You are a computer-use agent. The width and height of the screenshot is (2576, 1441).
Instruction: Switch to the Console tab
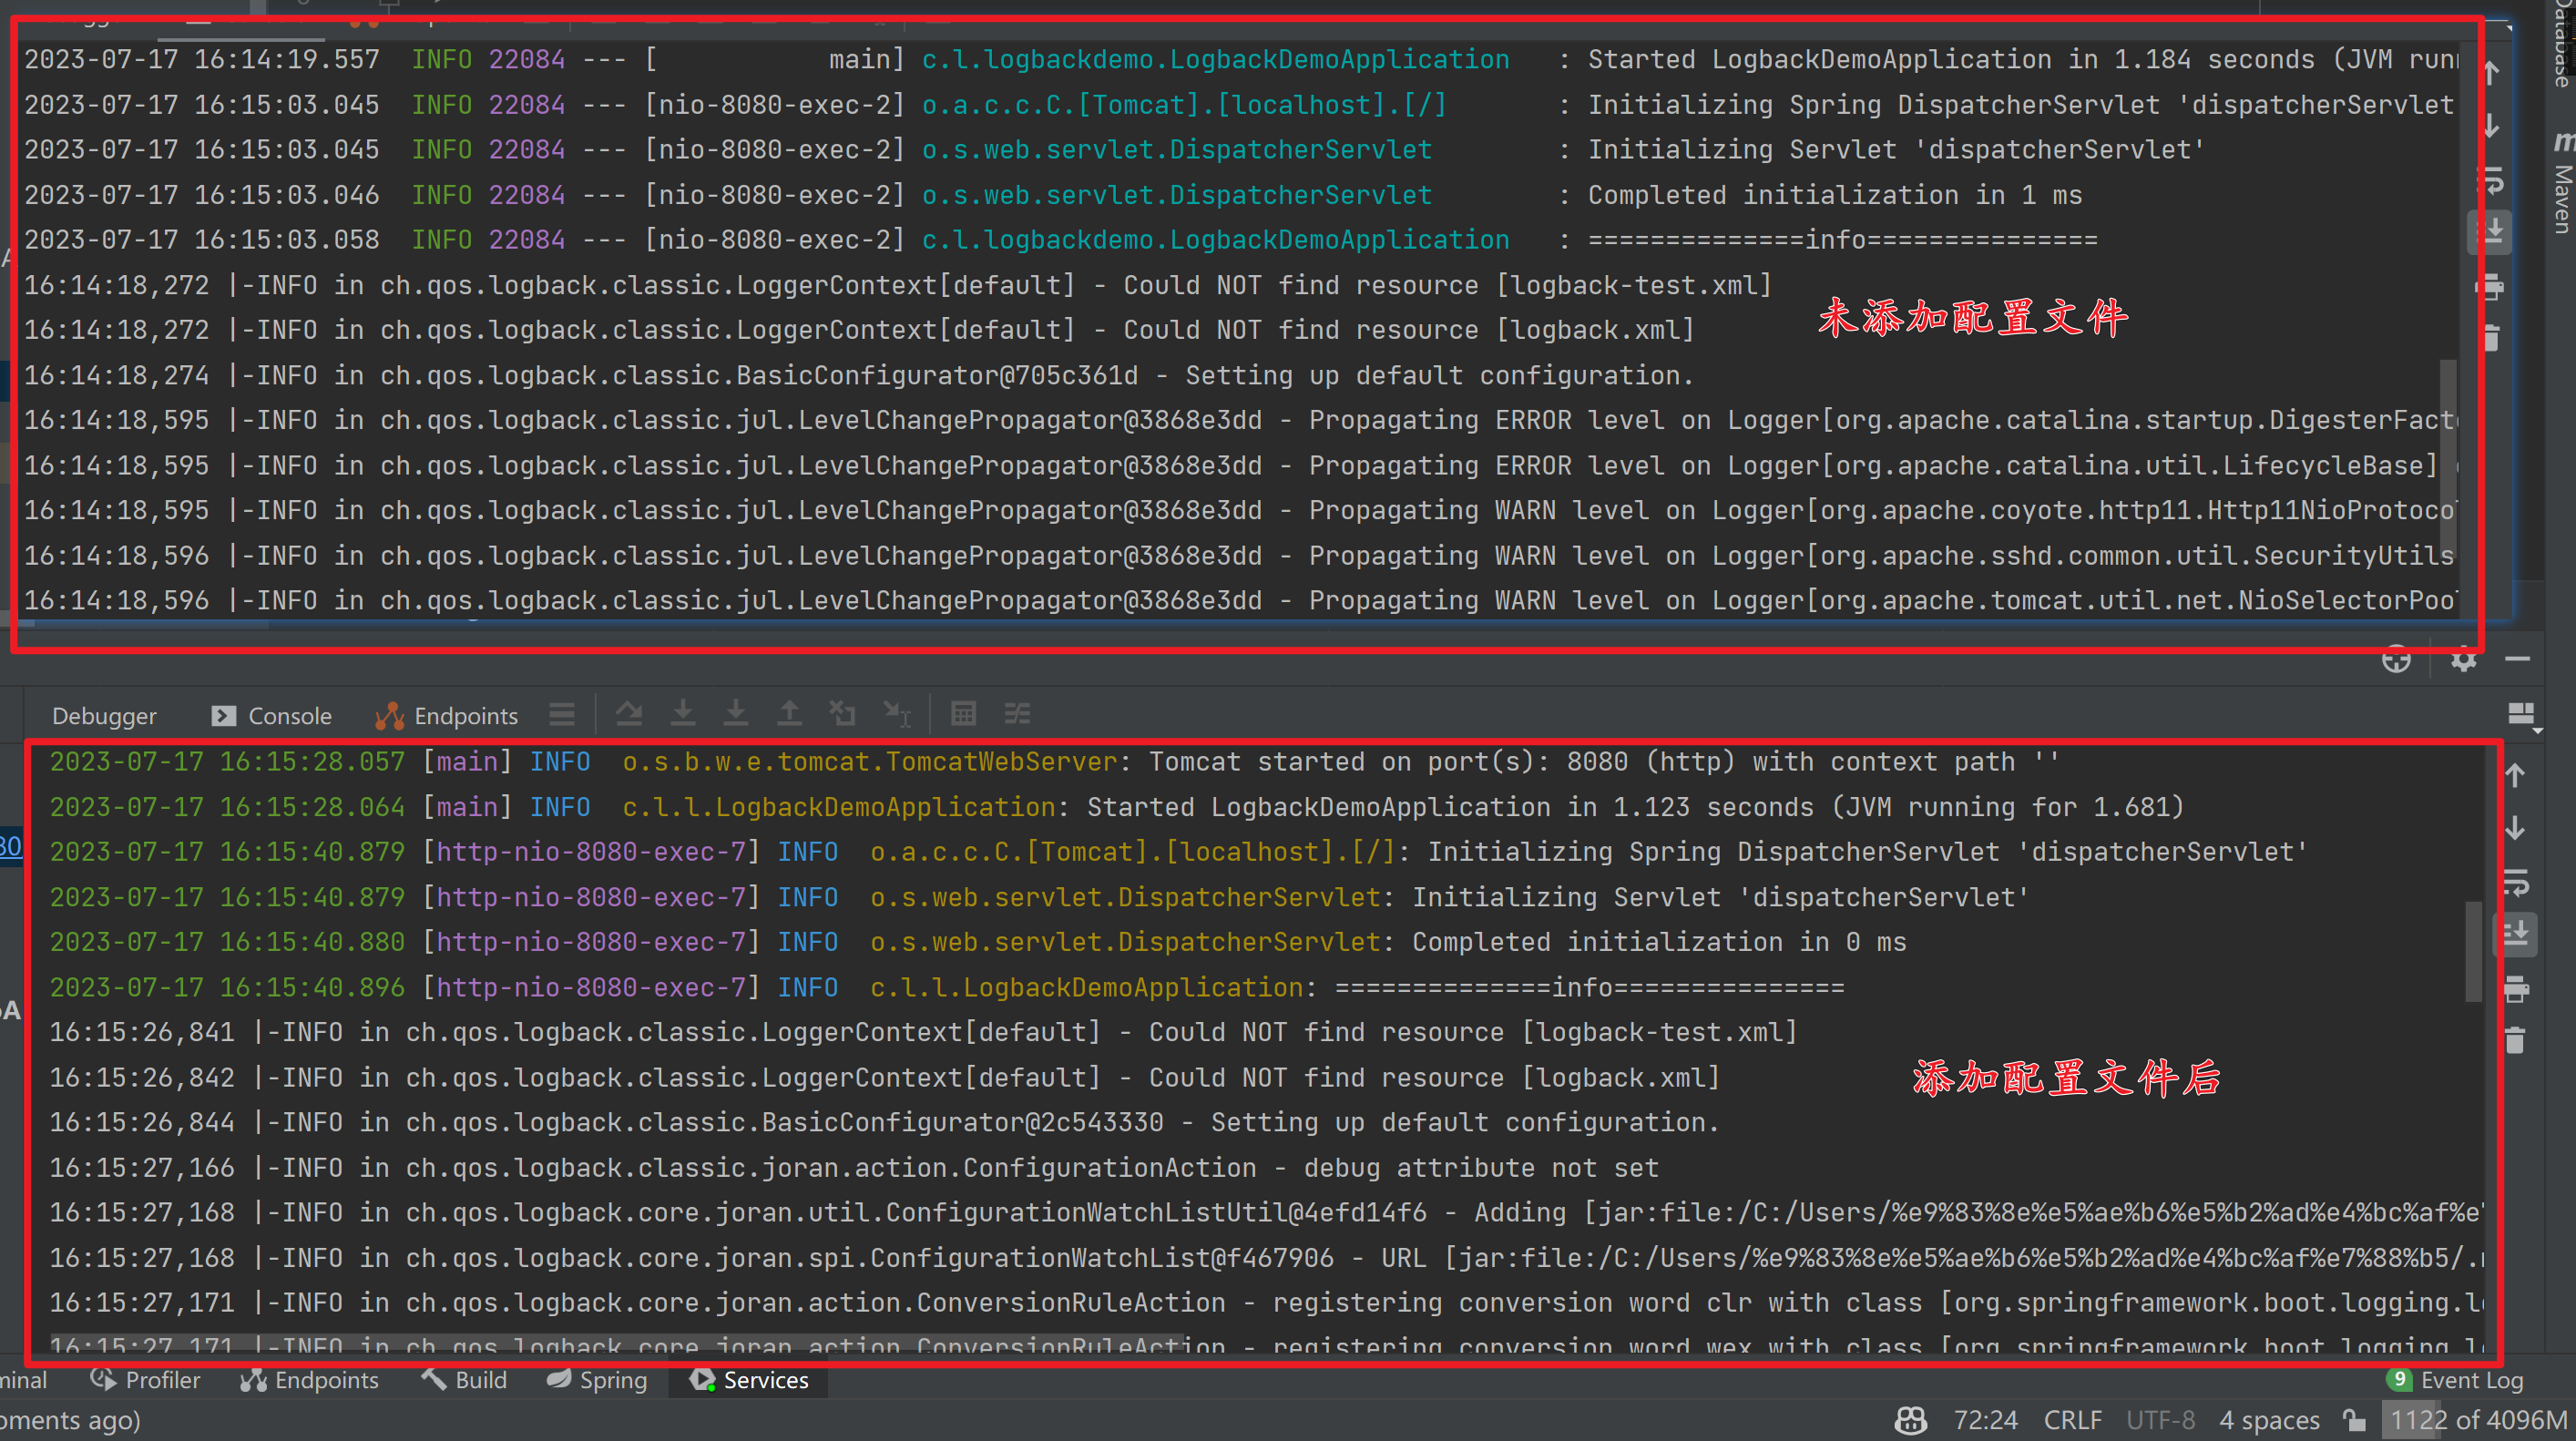(x=272, y=716)
